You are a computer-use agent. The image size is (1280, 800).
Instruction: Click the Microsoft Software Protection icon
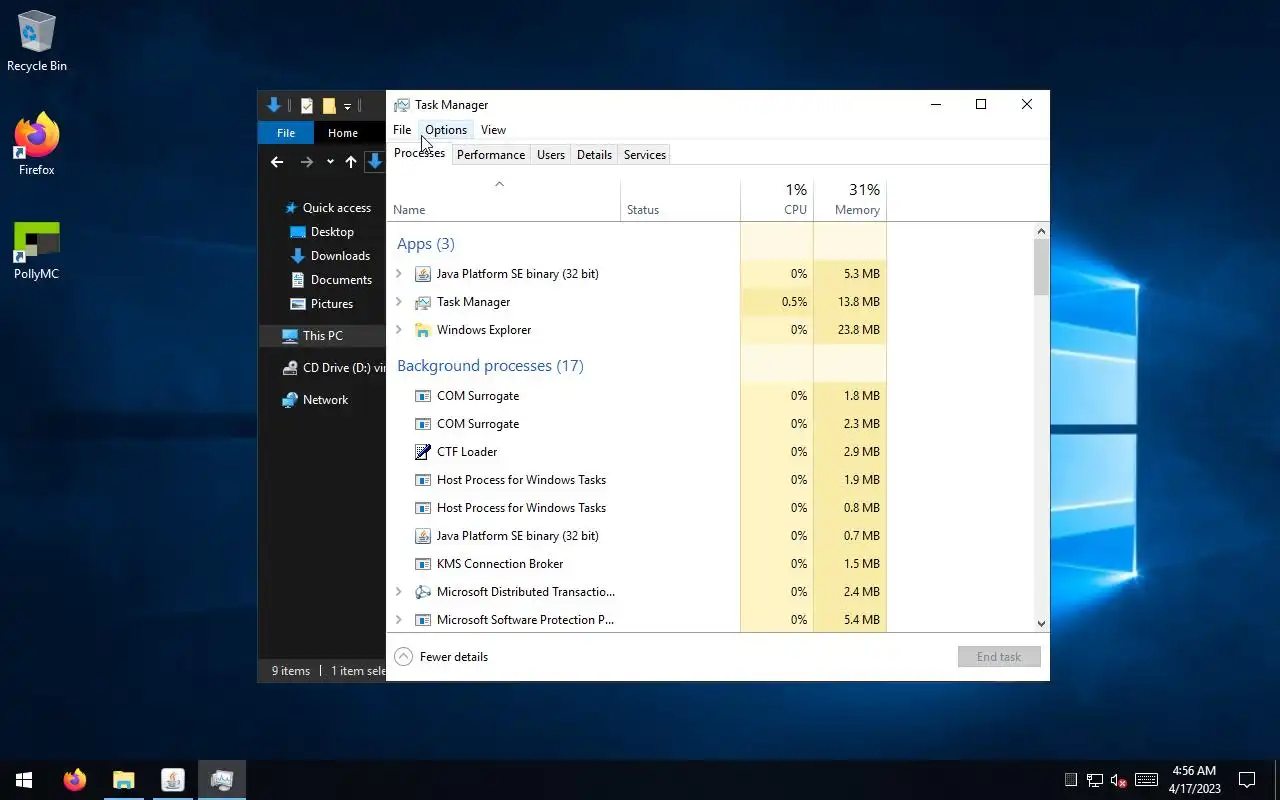tap(423, 620)
